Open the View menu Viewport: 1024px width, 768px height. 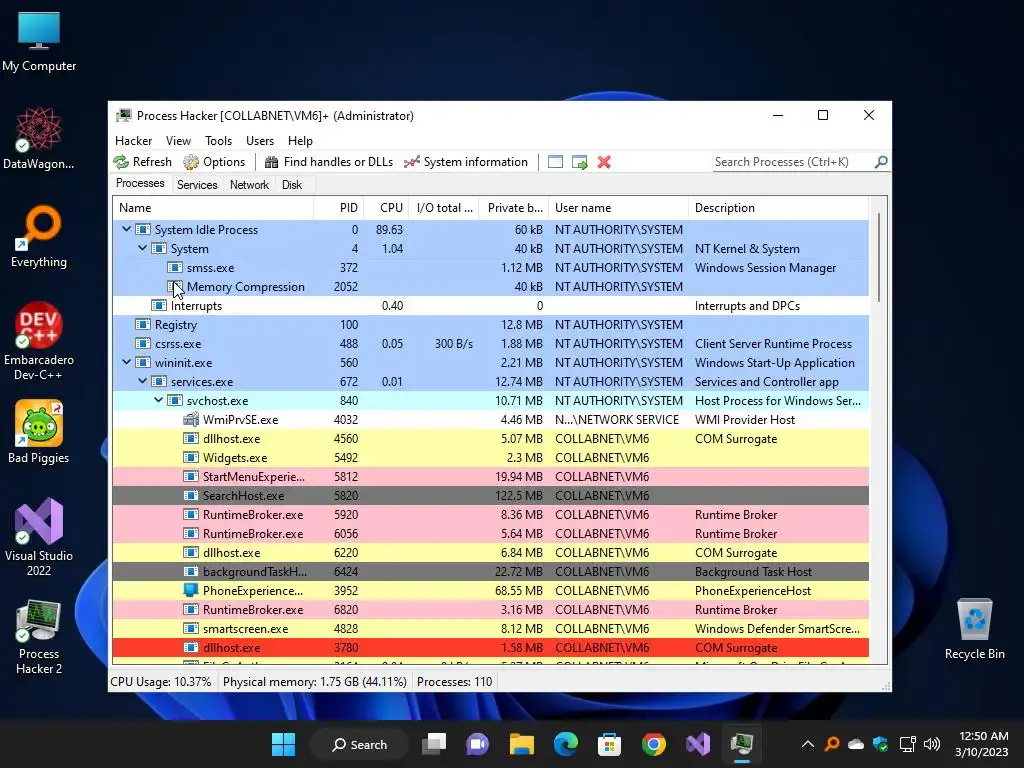coord(178,140)
